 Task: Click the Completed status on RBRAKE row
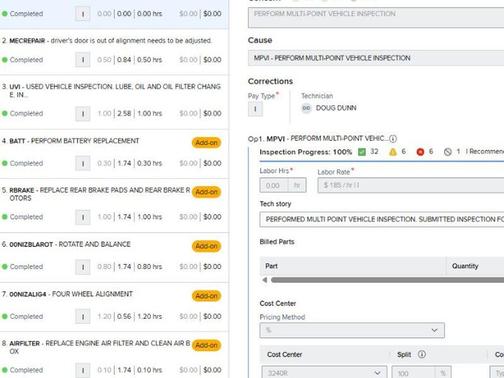[26, 217]
